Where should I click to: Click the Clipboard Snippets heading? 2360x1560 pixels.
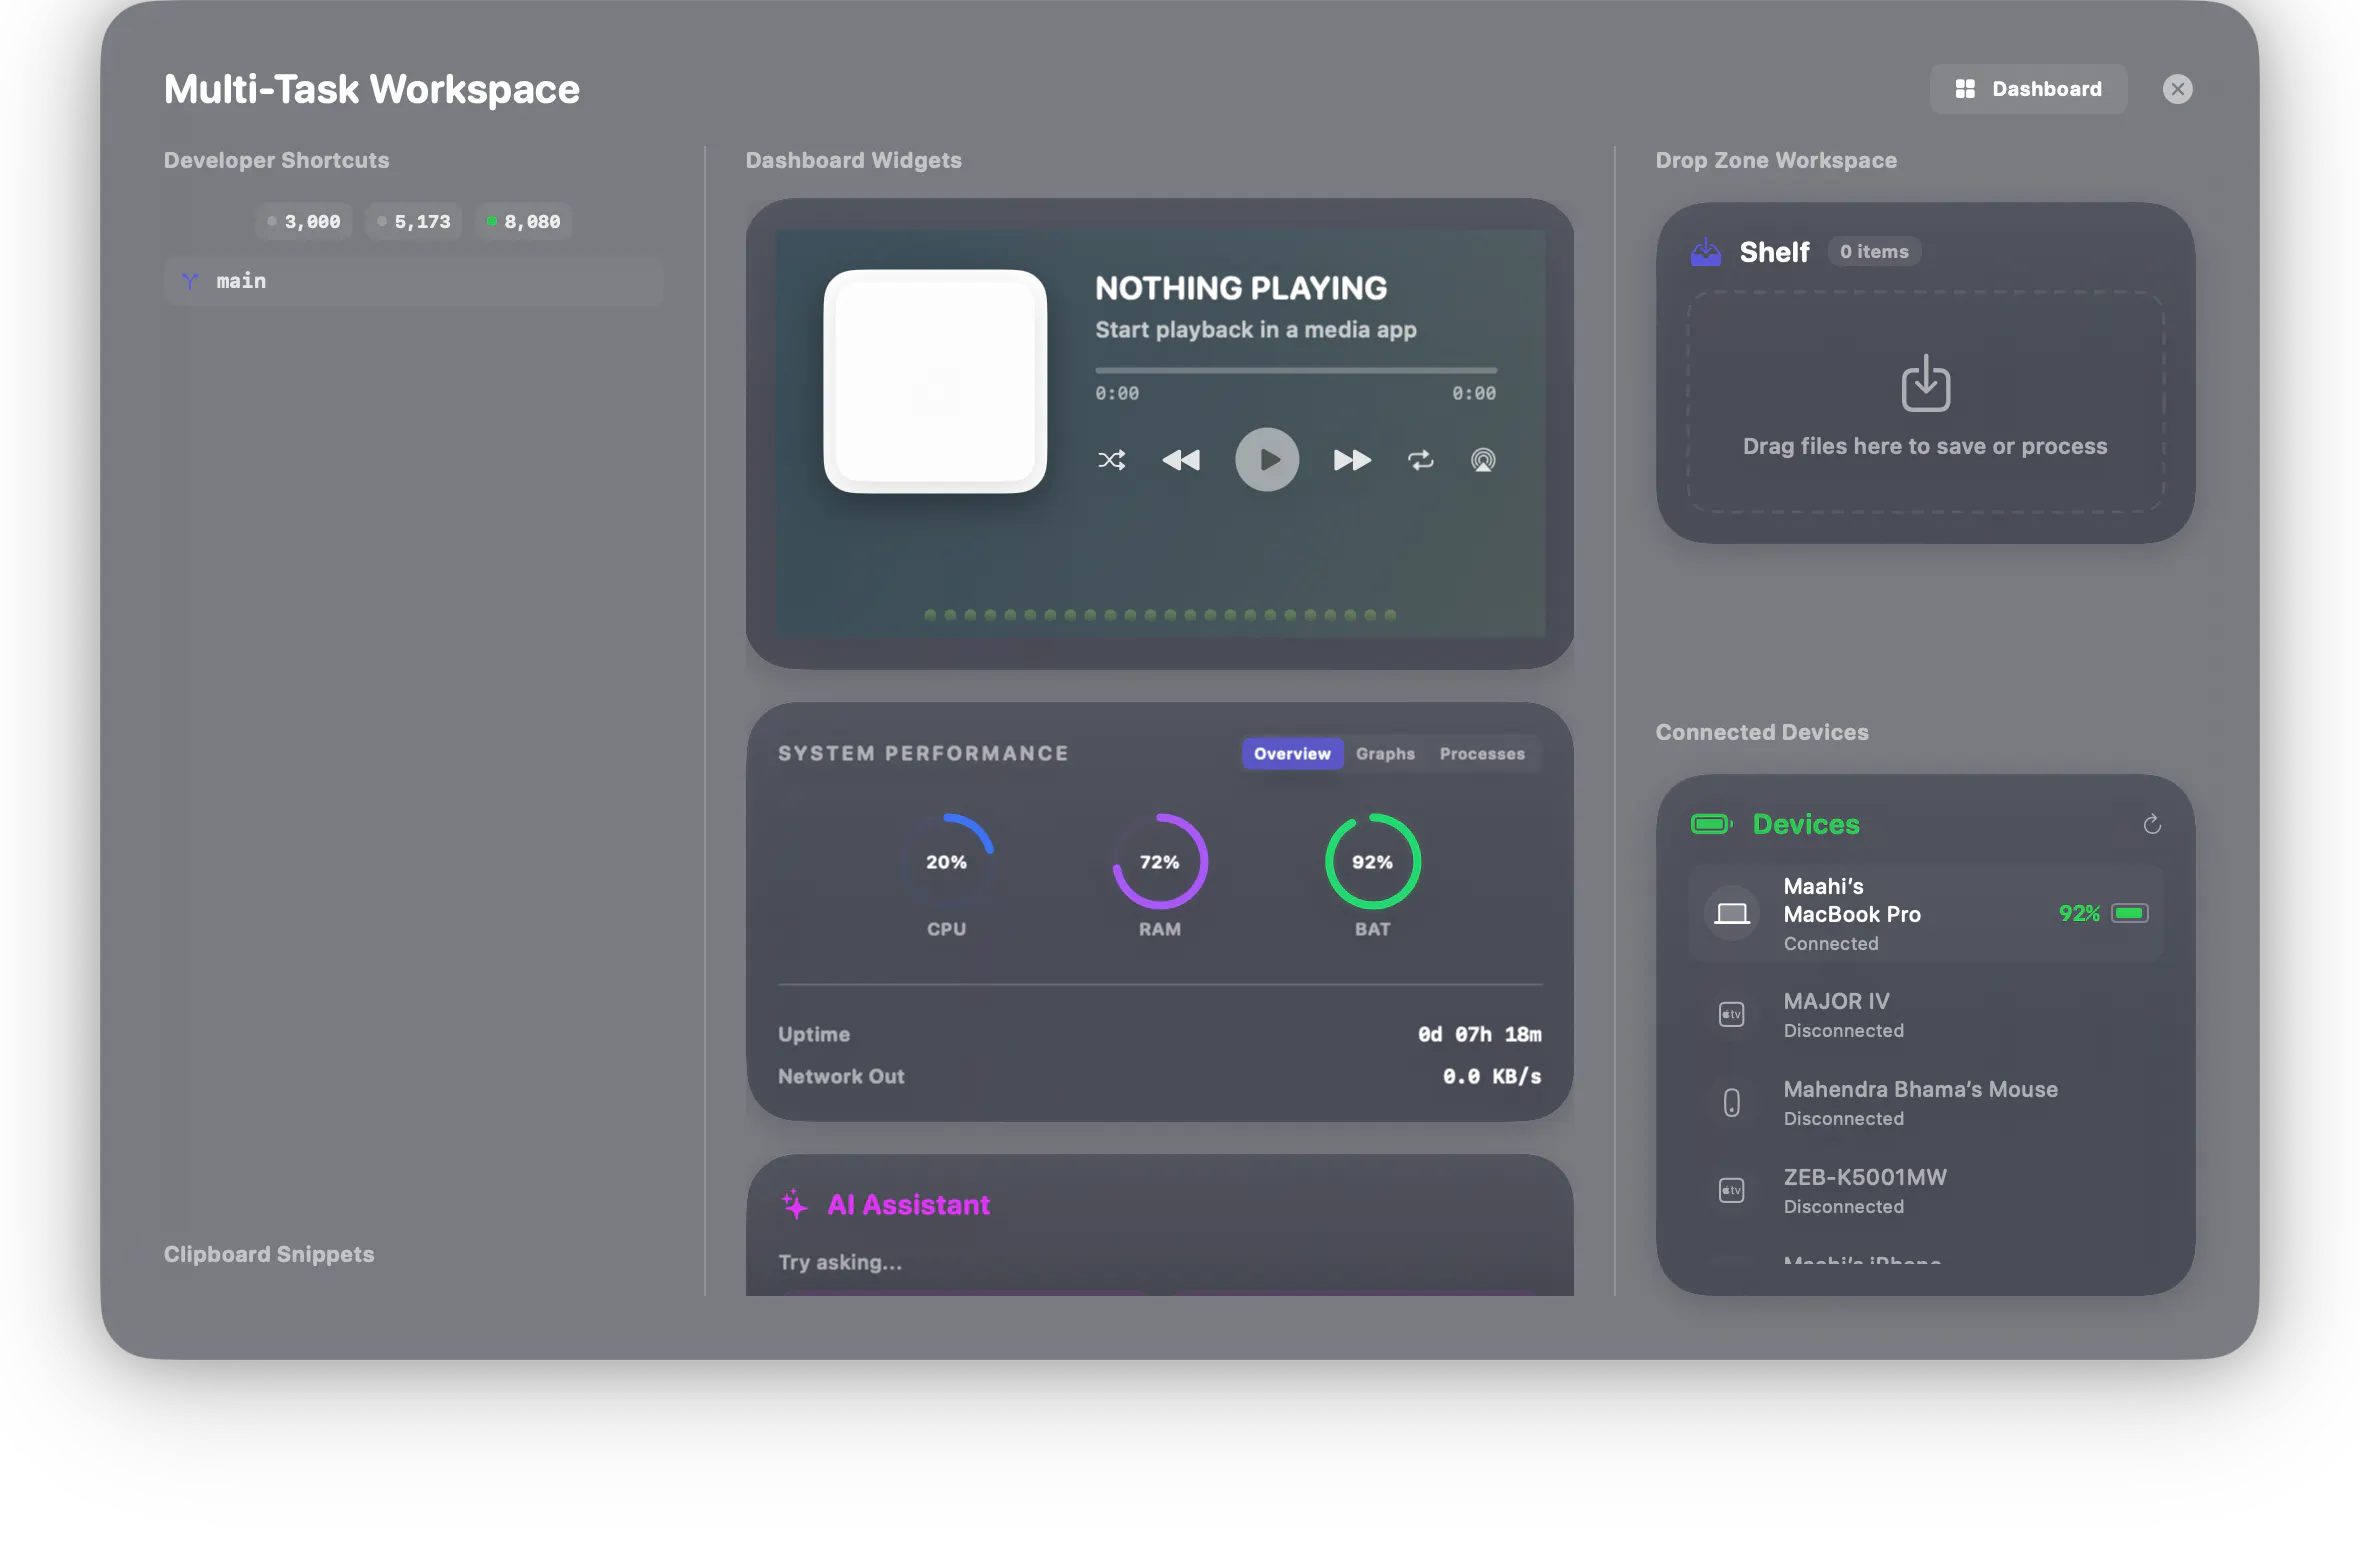click(269, 1254)
